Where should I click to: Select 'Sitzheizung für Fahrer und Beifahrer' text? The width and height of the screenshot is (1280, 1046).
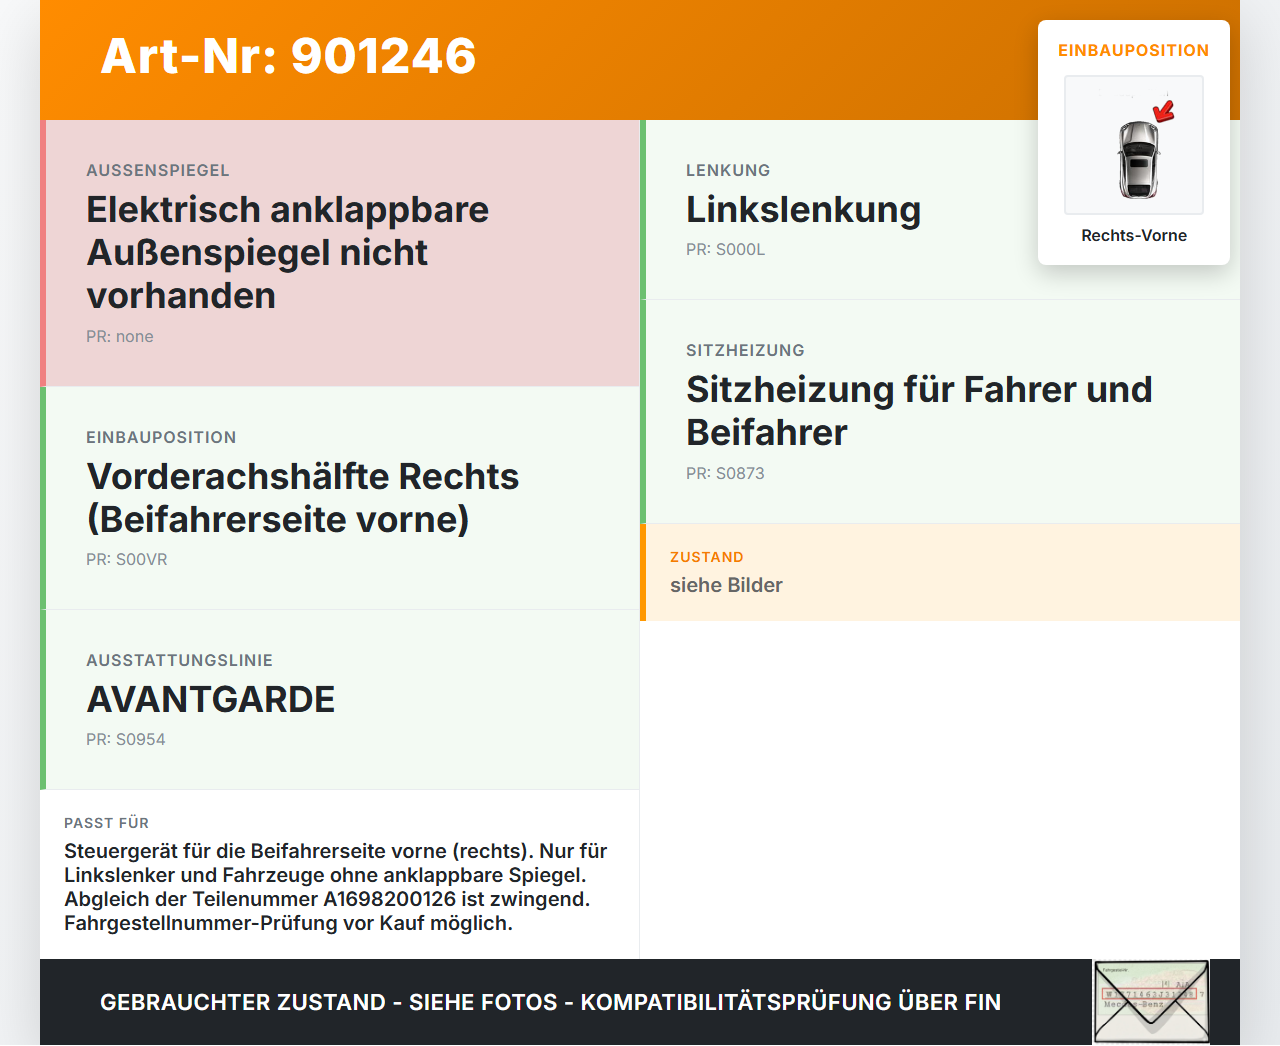(x=919, y=411)
